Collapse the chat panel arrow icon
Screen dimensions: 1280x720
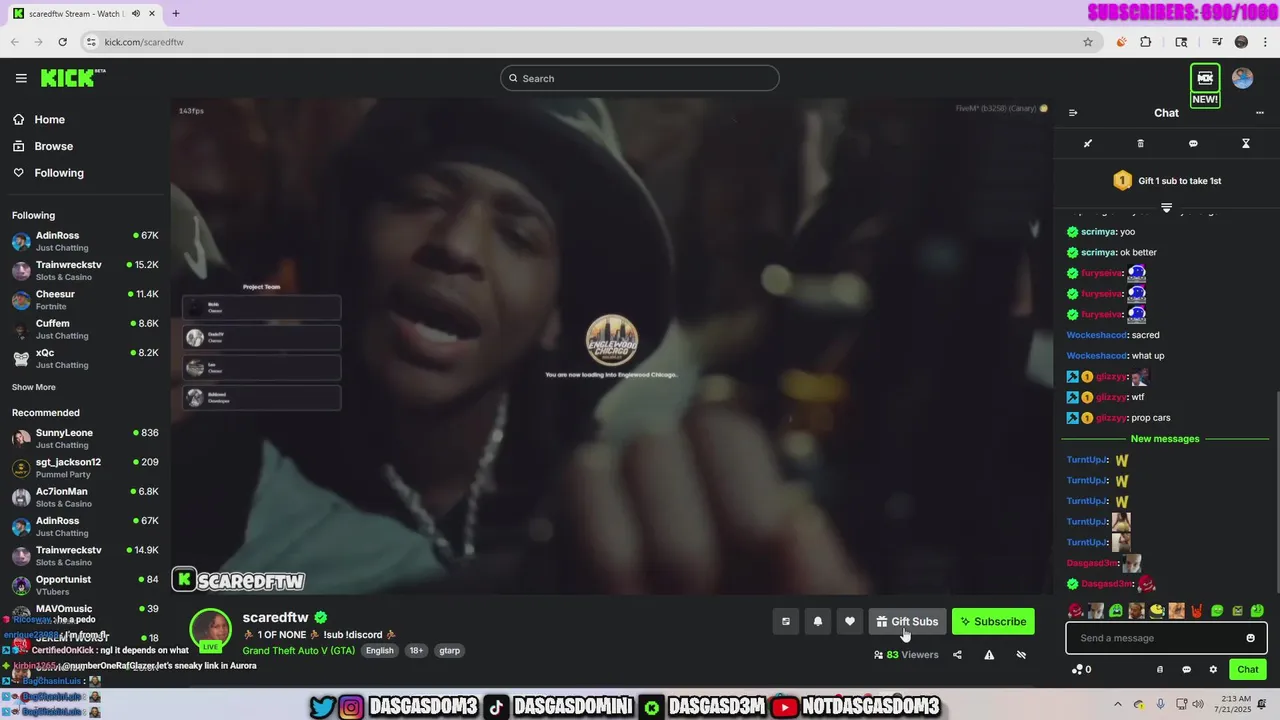pos(1073,113)
